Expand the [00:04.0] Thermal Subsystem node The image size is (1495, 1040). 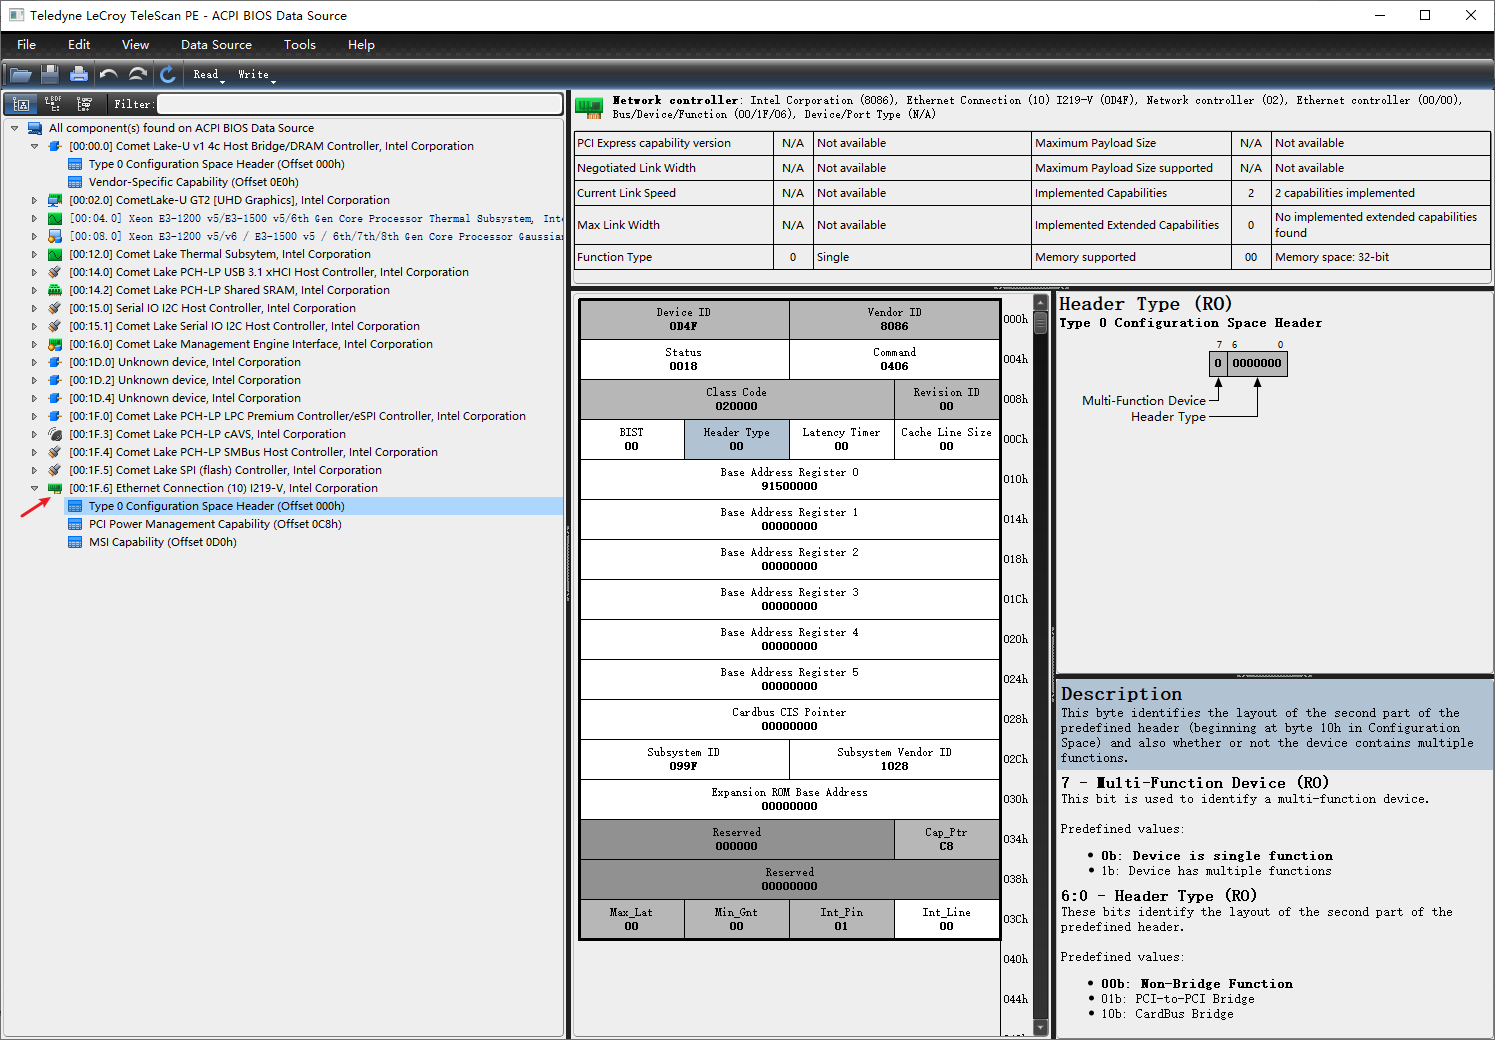click(x=35, y=218)
